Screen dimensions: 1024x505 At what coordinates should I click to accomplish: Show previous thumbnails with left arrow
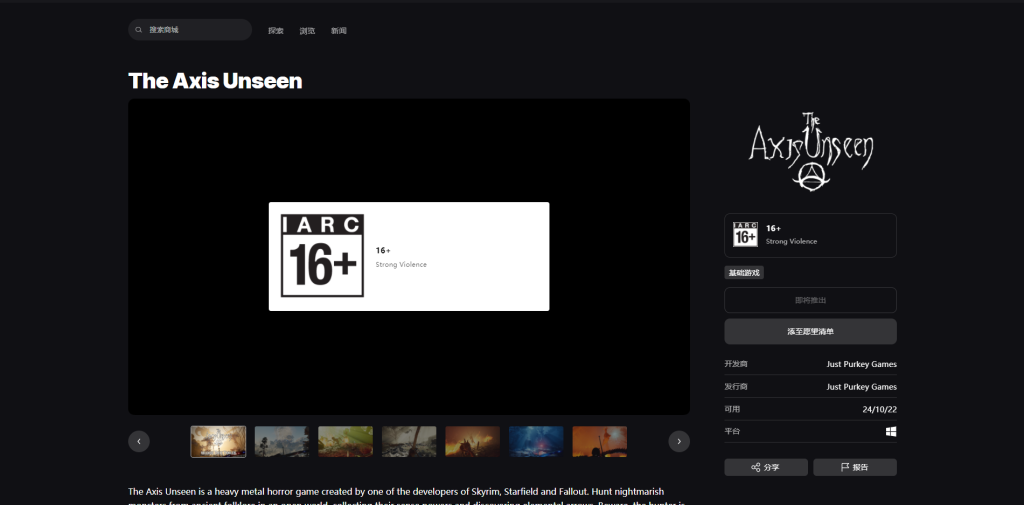pyautogui.click(x=139, y=442)
